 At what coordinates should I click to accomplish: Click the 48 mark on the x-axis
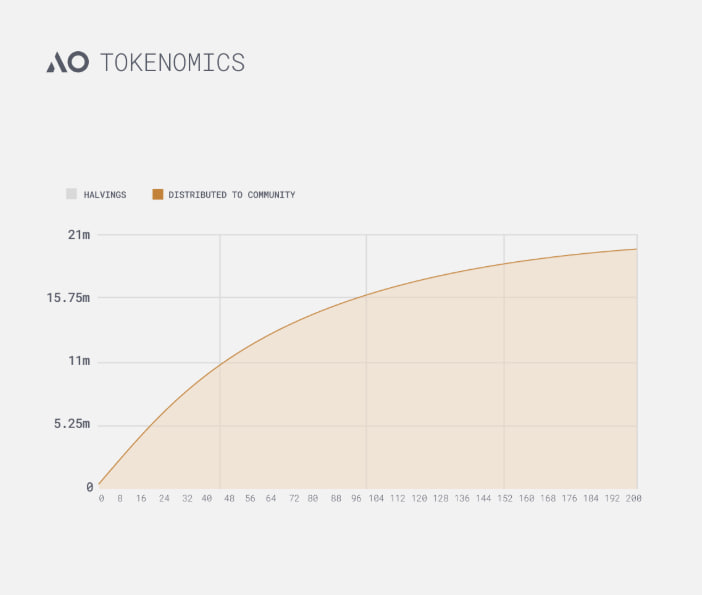[228, 498]
